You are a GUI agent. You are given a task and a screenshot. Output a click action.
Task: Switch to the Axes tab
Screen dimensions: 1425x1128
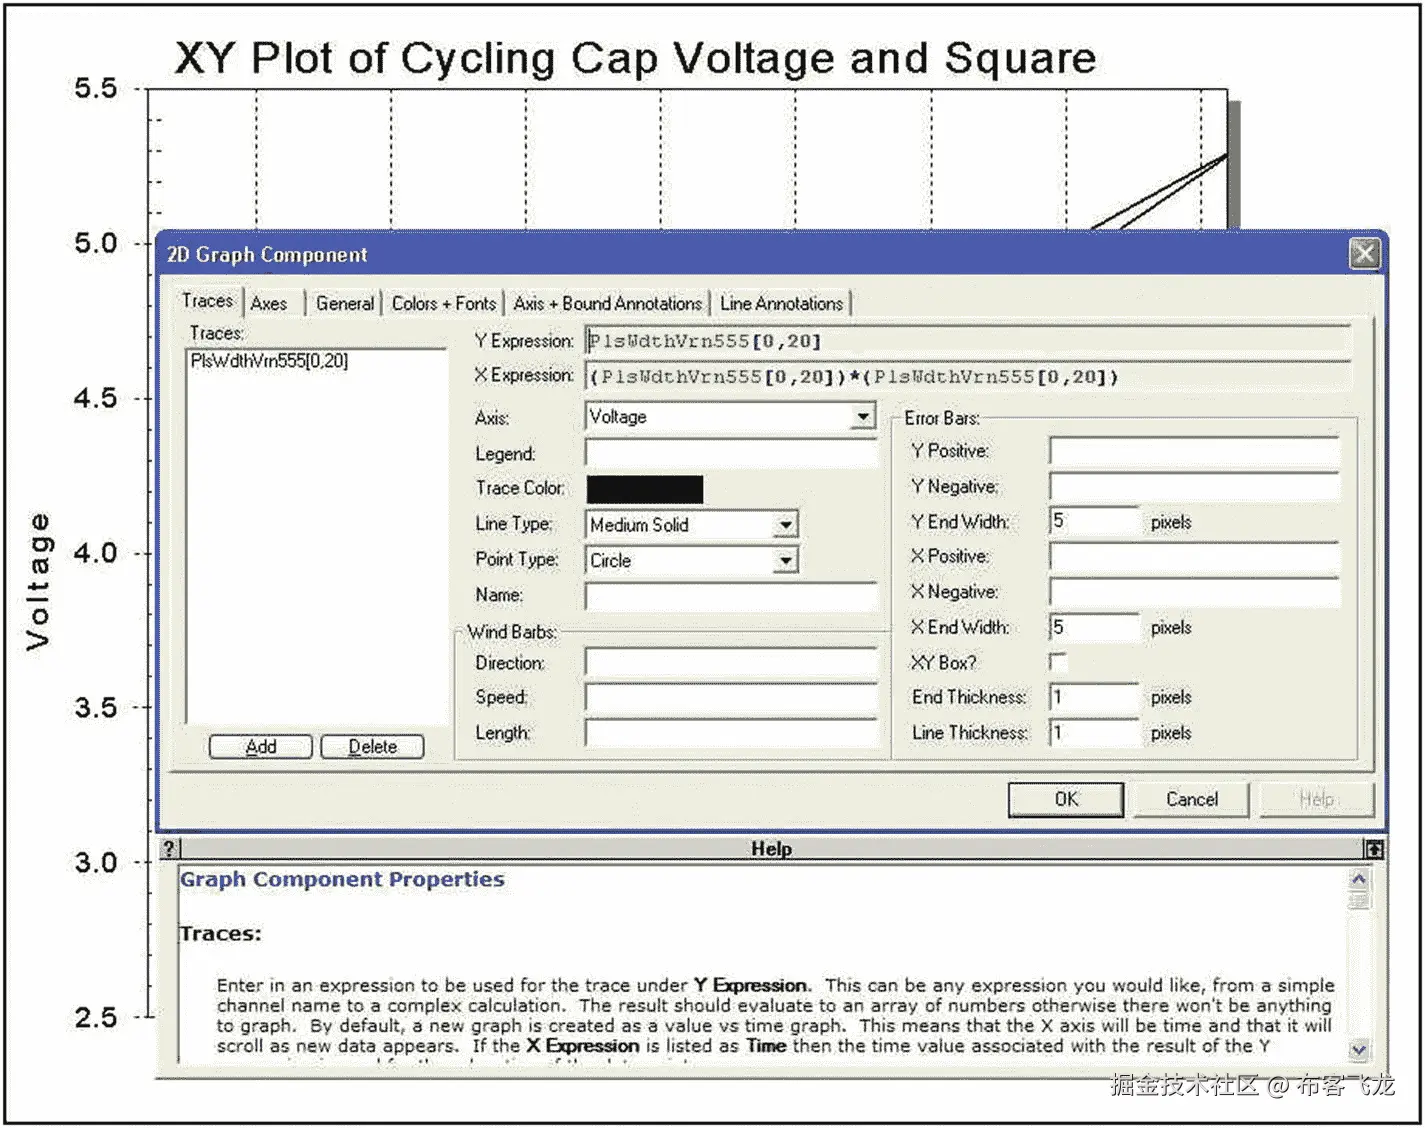click(x=268, y=303)
